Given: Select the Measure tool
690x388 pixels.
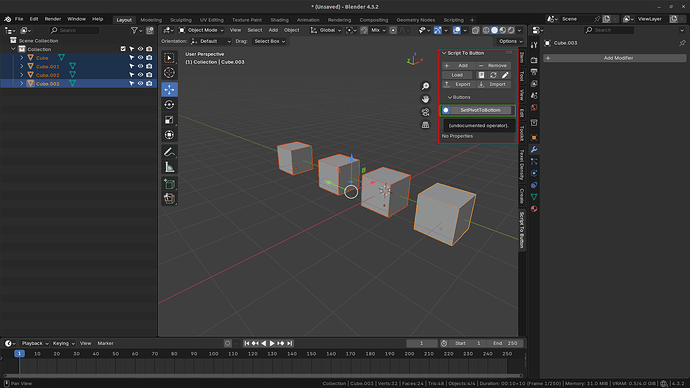Looking at the screenshot, I should 169,167.
